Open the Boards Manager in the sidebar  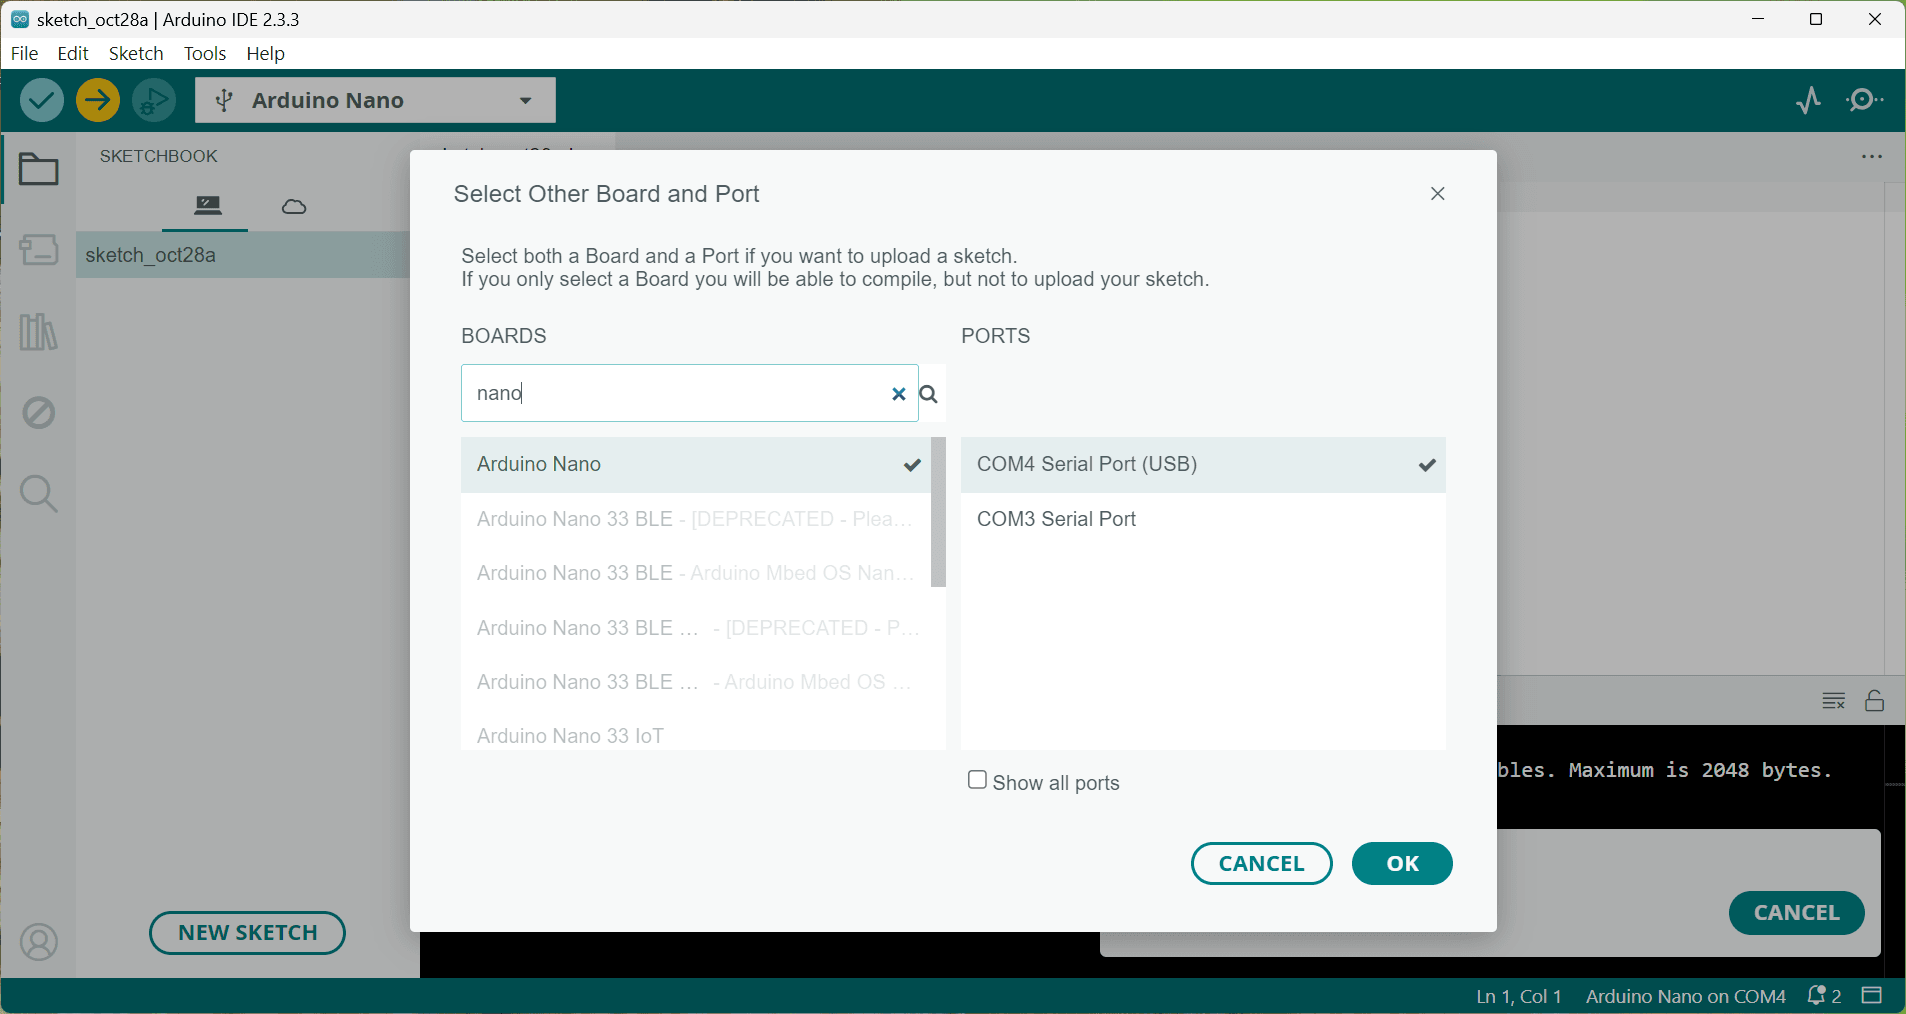39,250
